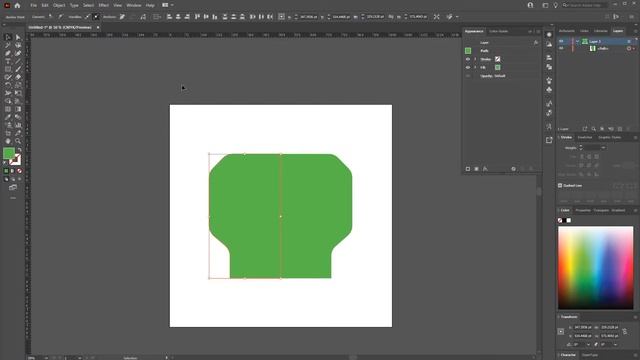Click horizontal align center icon
Viewport: 640px width, 360px height.
178,17
